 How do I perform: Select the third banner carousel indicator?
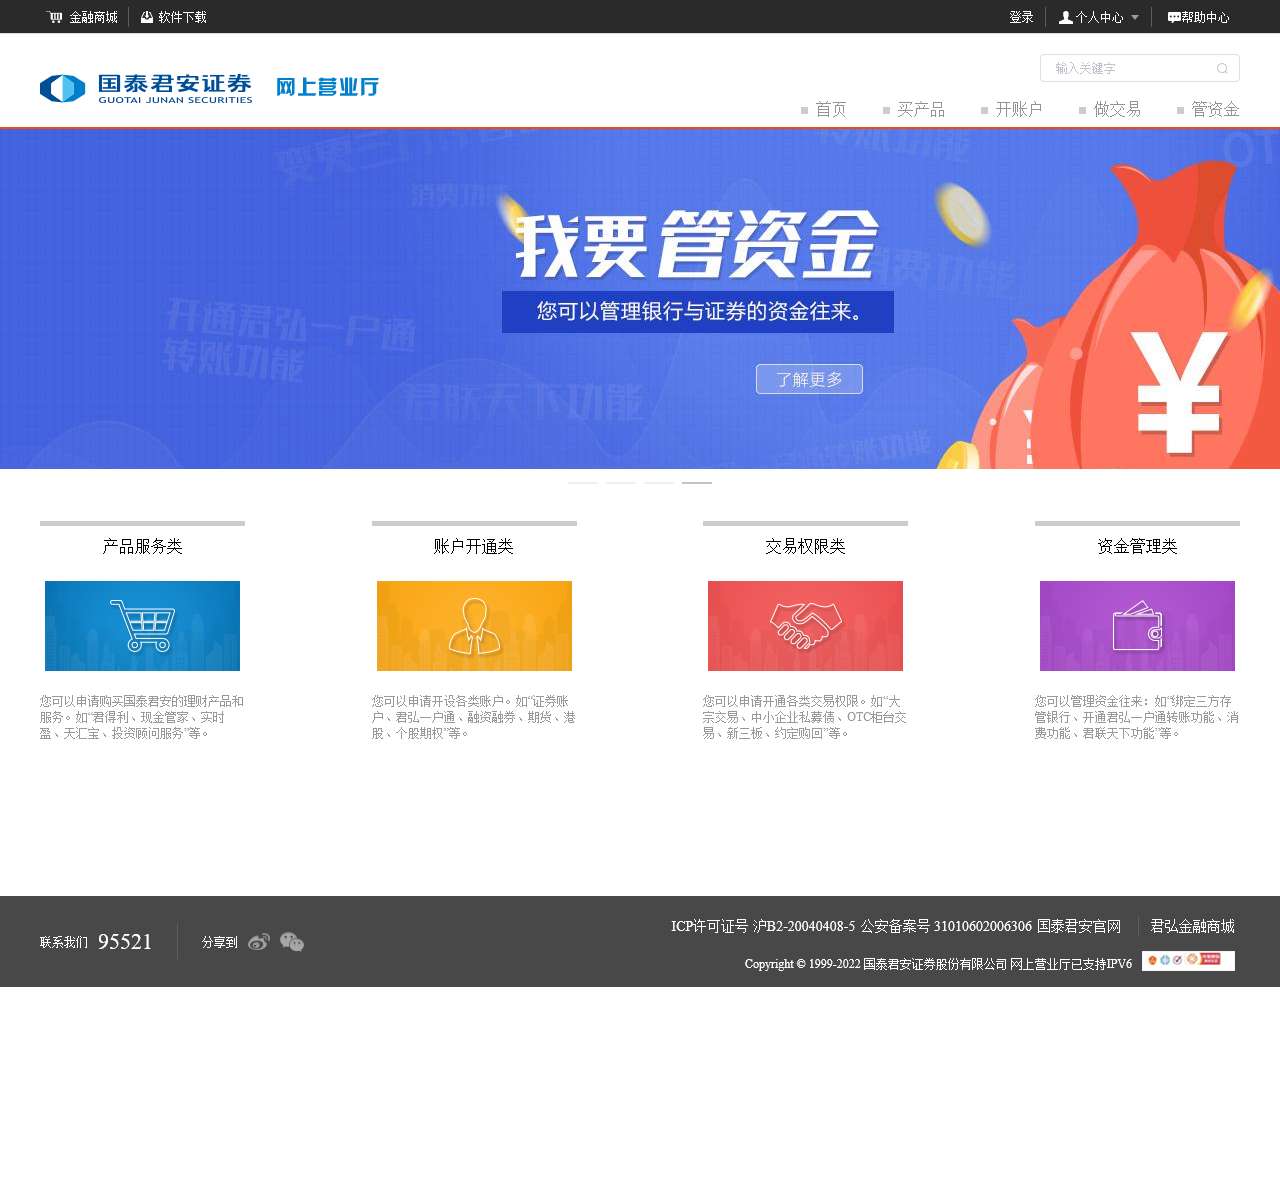pos(659,483)
